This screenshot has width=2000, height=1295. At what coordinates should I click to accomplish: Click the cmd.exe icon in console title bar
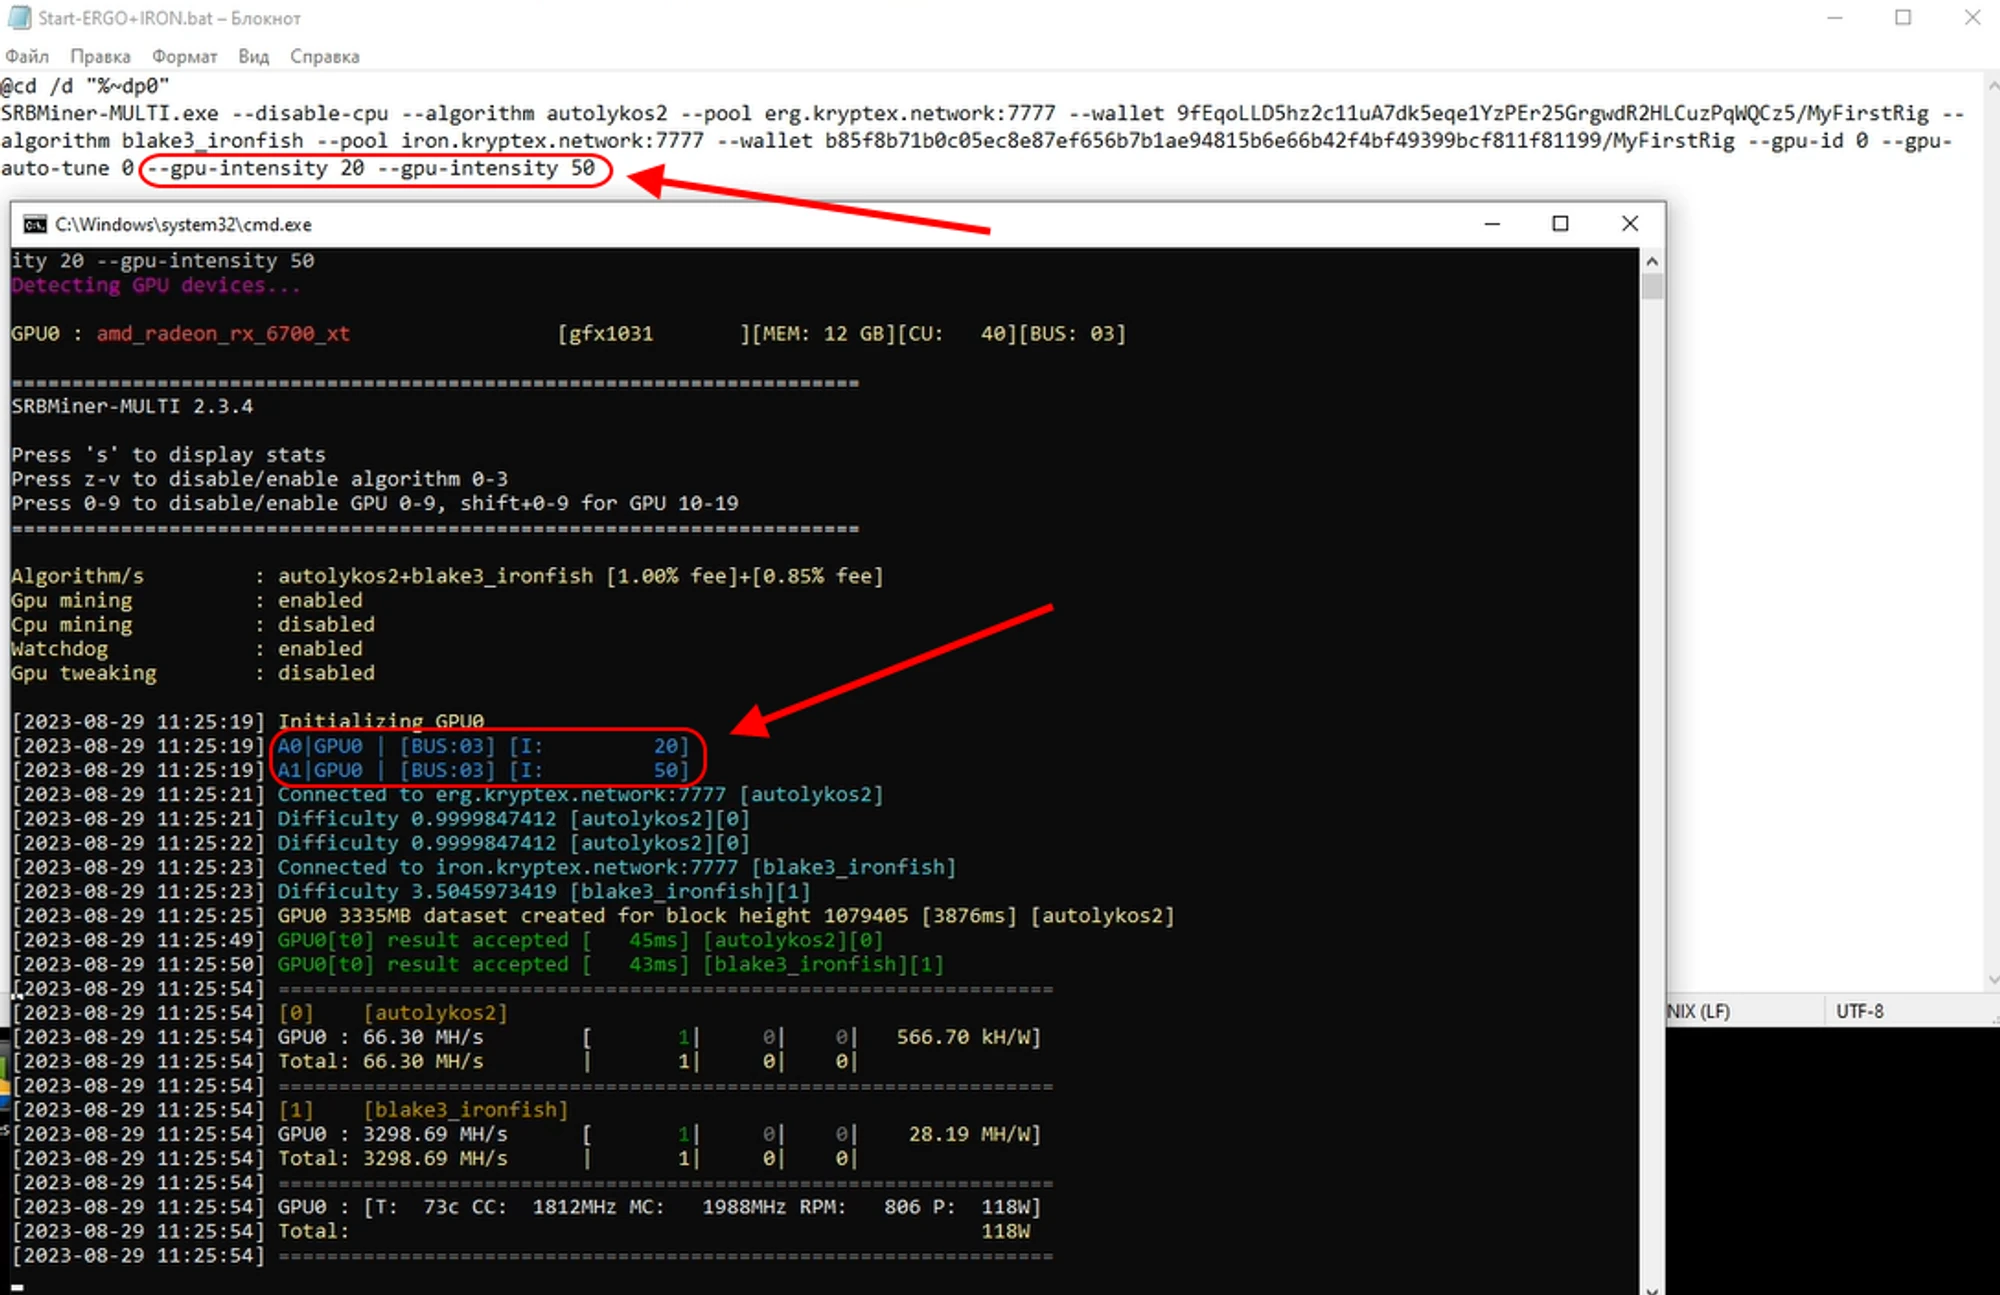pos(35,224)
